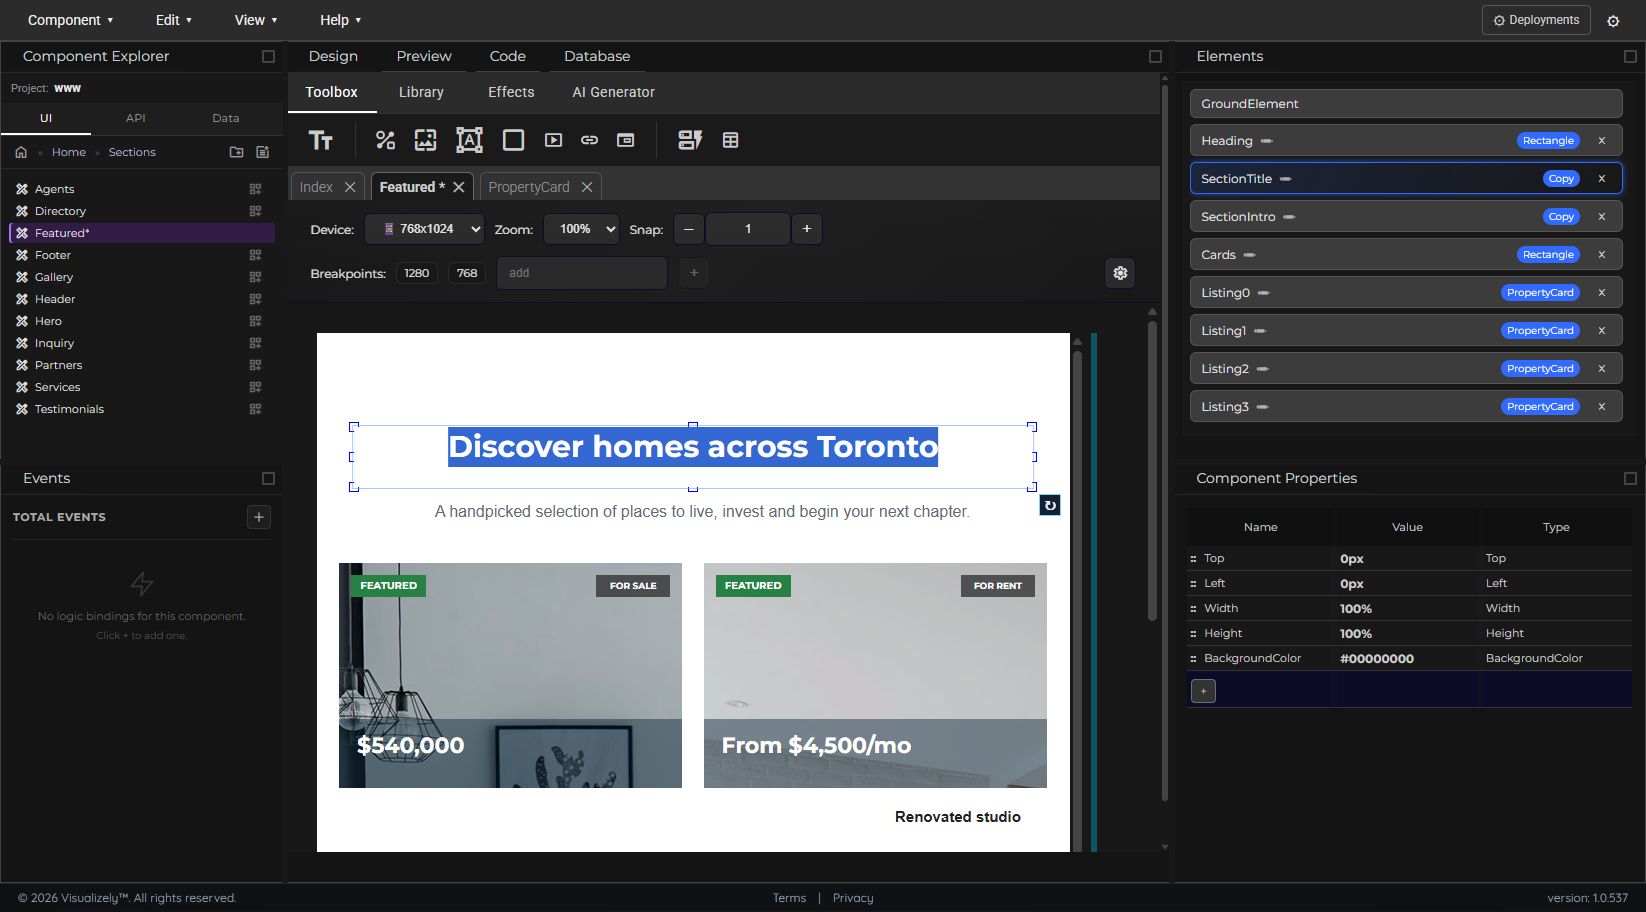Toggle Elements panel maximize box

click(x=1630, y=57)
